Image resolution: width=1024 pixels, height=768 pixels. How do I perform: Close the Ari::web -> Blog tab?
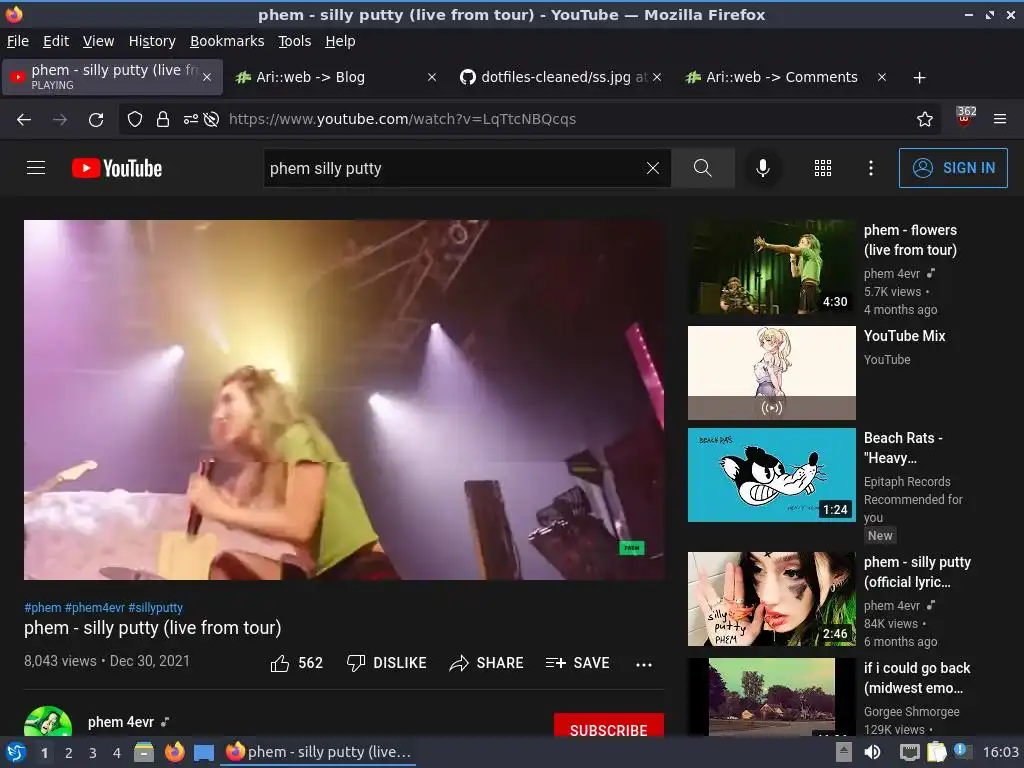click(x=432, y=77)
